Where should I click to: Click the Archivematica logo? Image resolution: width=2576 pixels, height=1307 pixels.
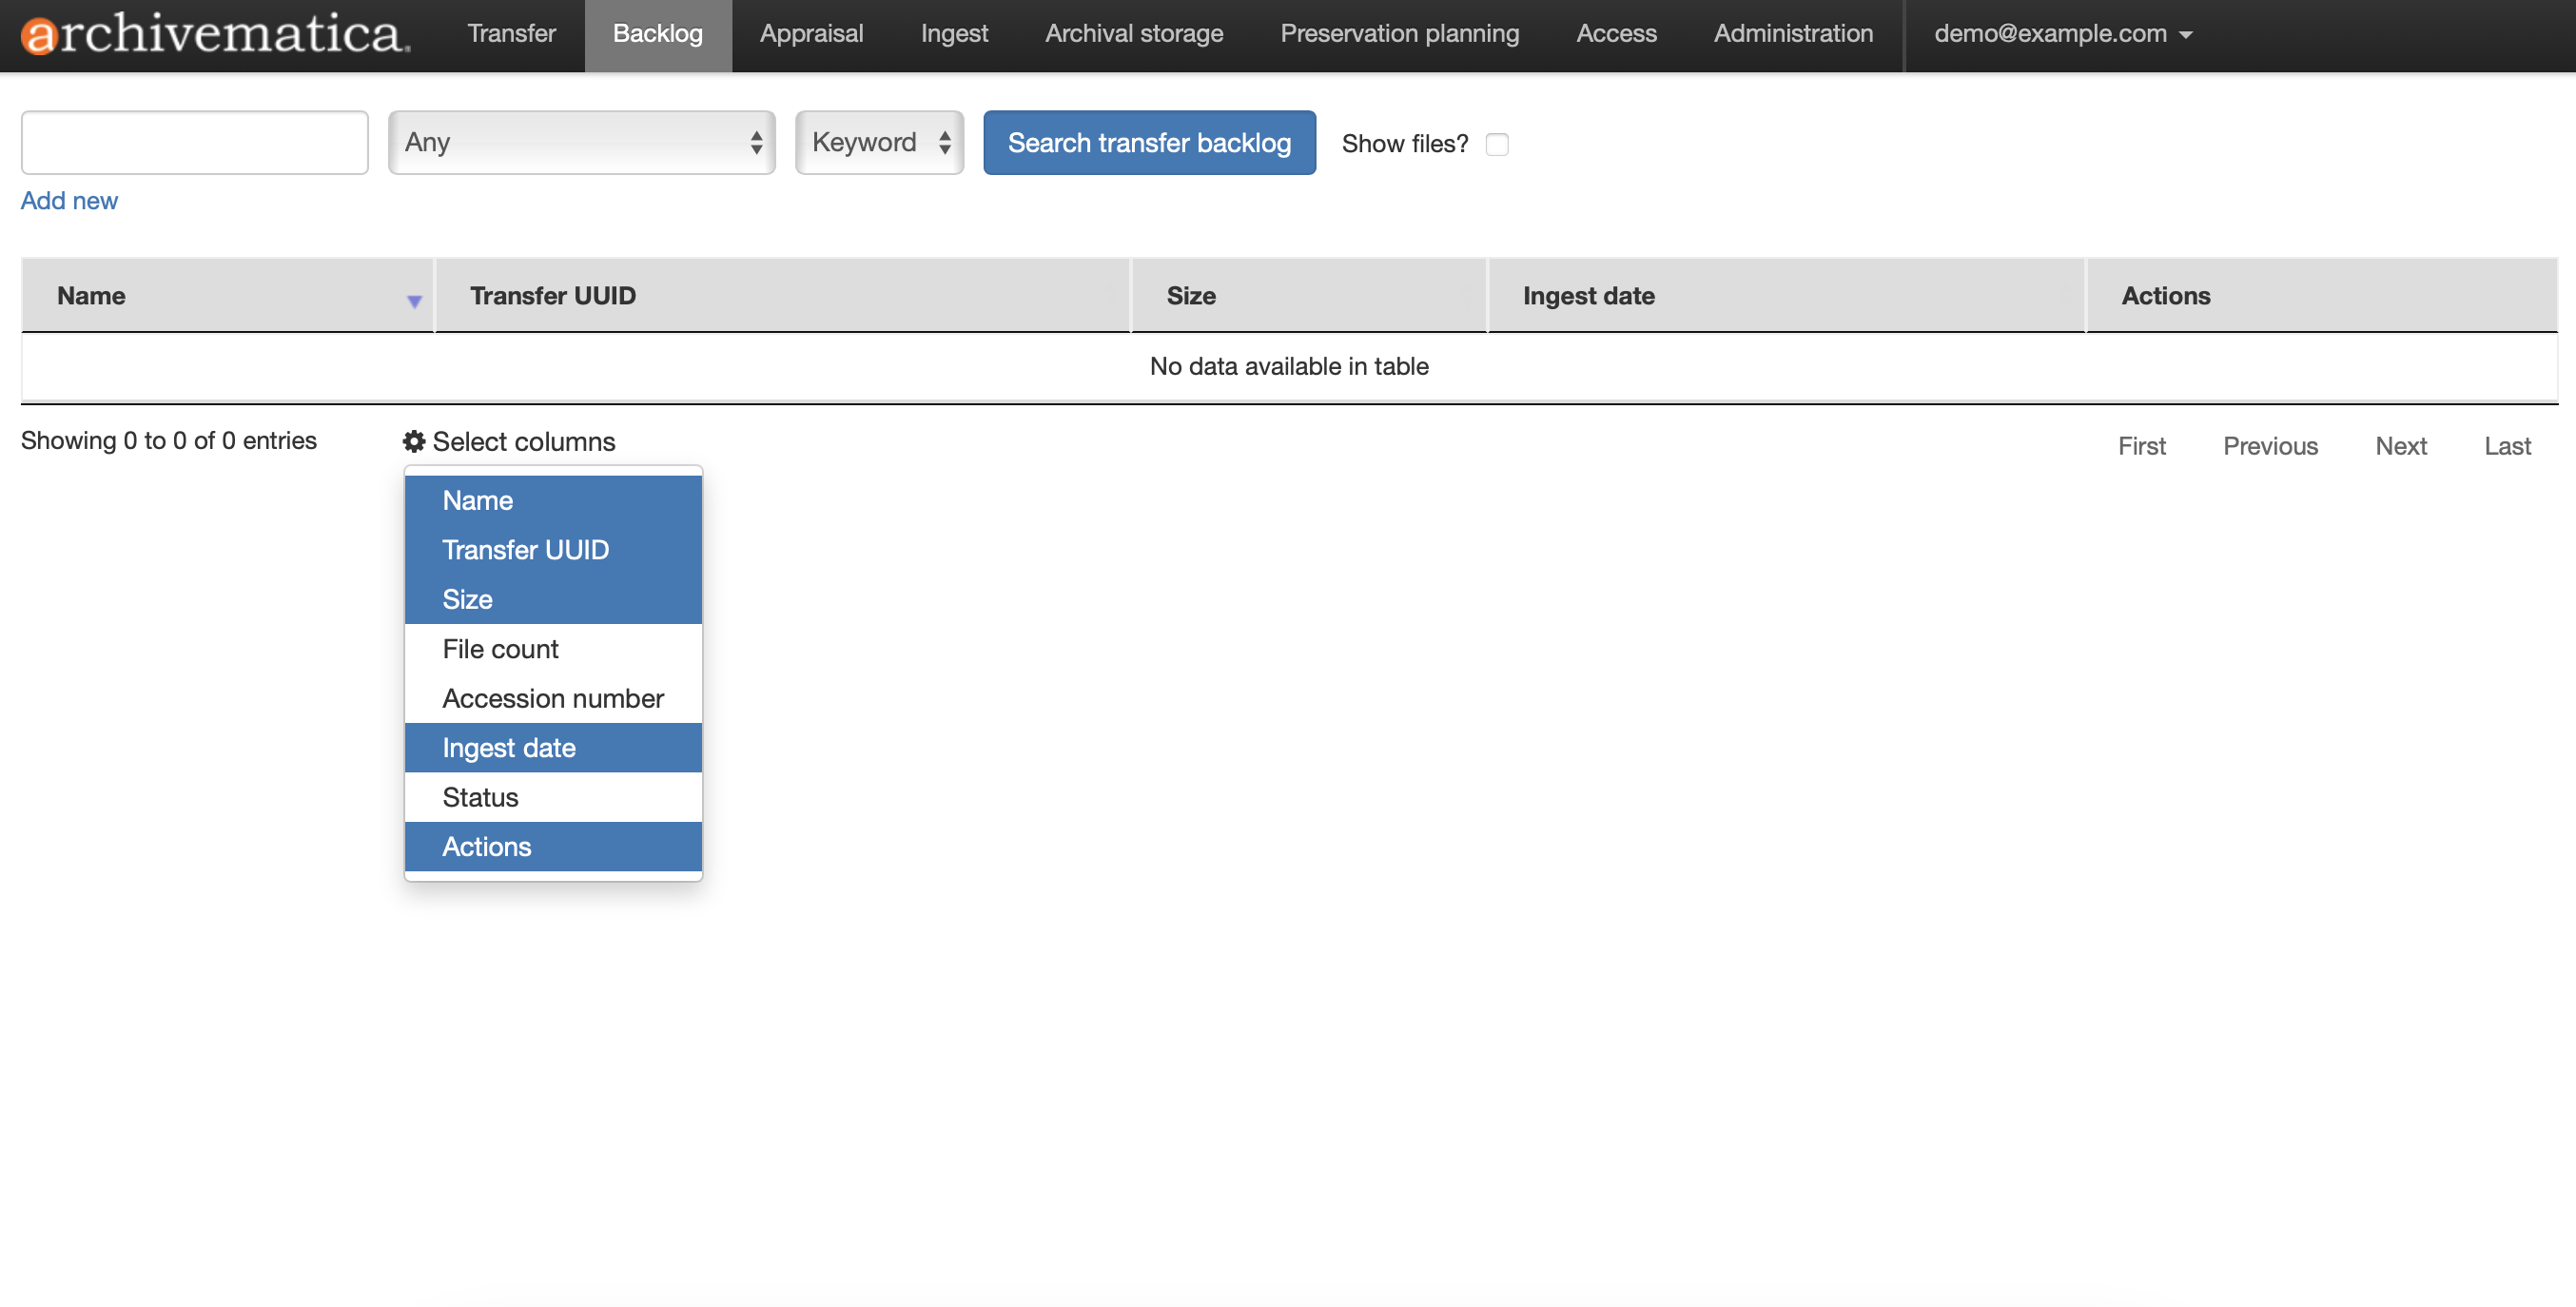pos(214,34)
